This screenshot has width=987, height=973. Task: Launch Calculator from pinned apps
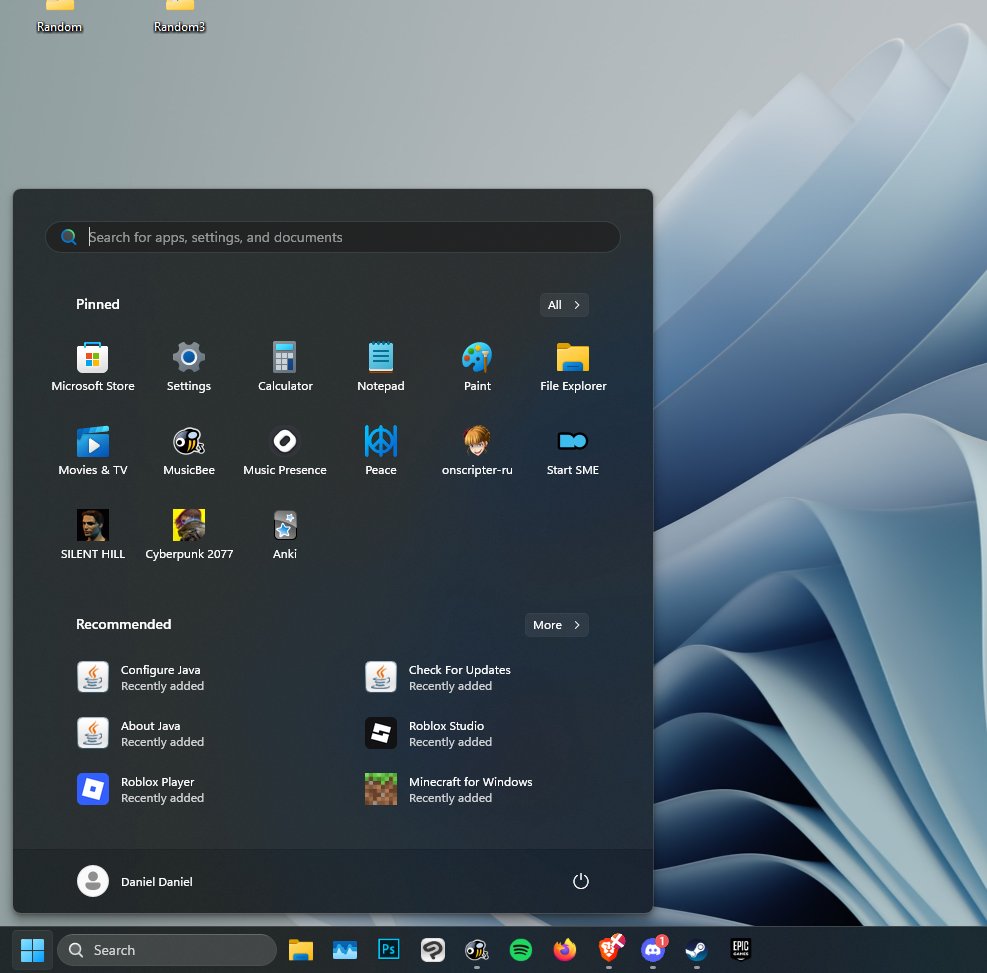(285, 368)
